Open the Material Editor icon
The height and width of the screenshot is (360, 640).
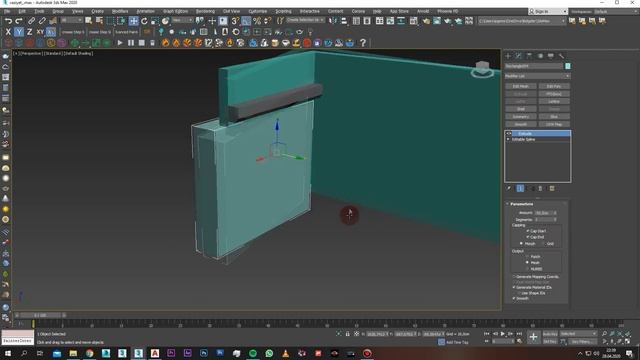point(414,21)
